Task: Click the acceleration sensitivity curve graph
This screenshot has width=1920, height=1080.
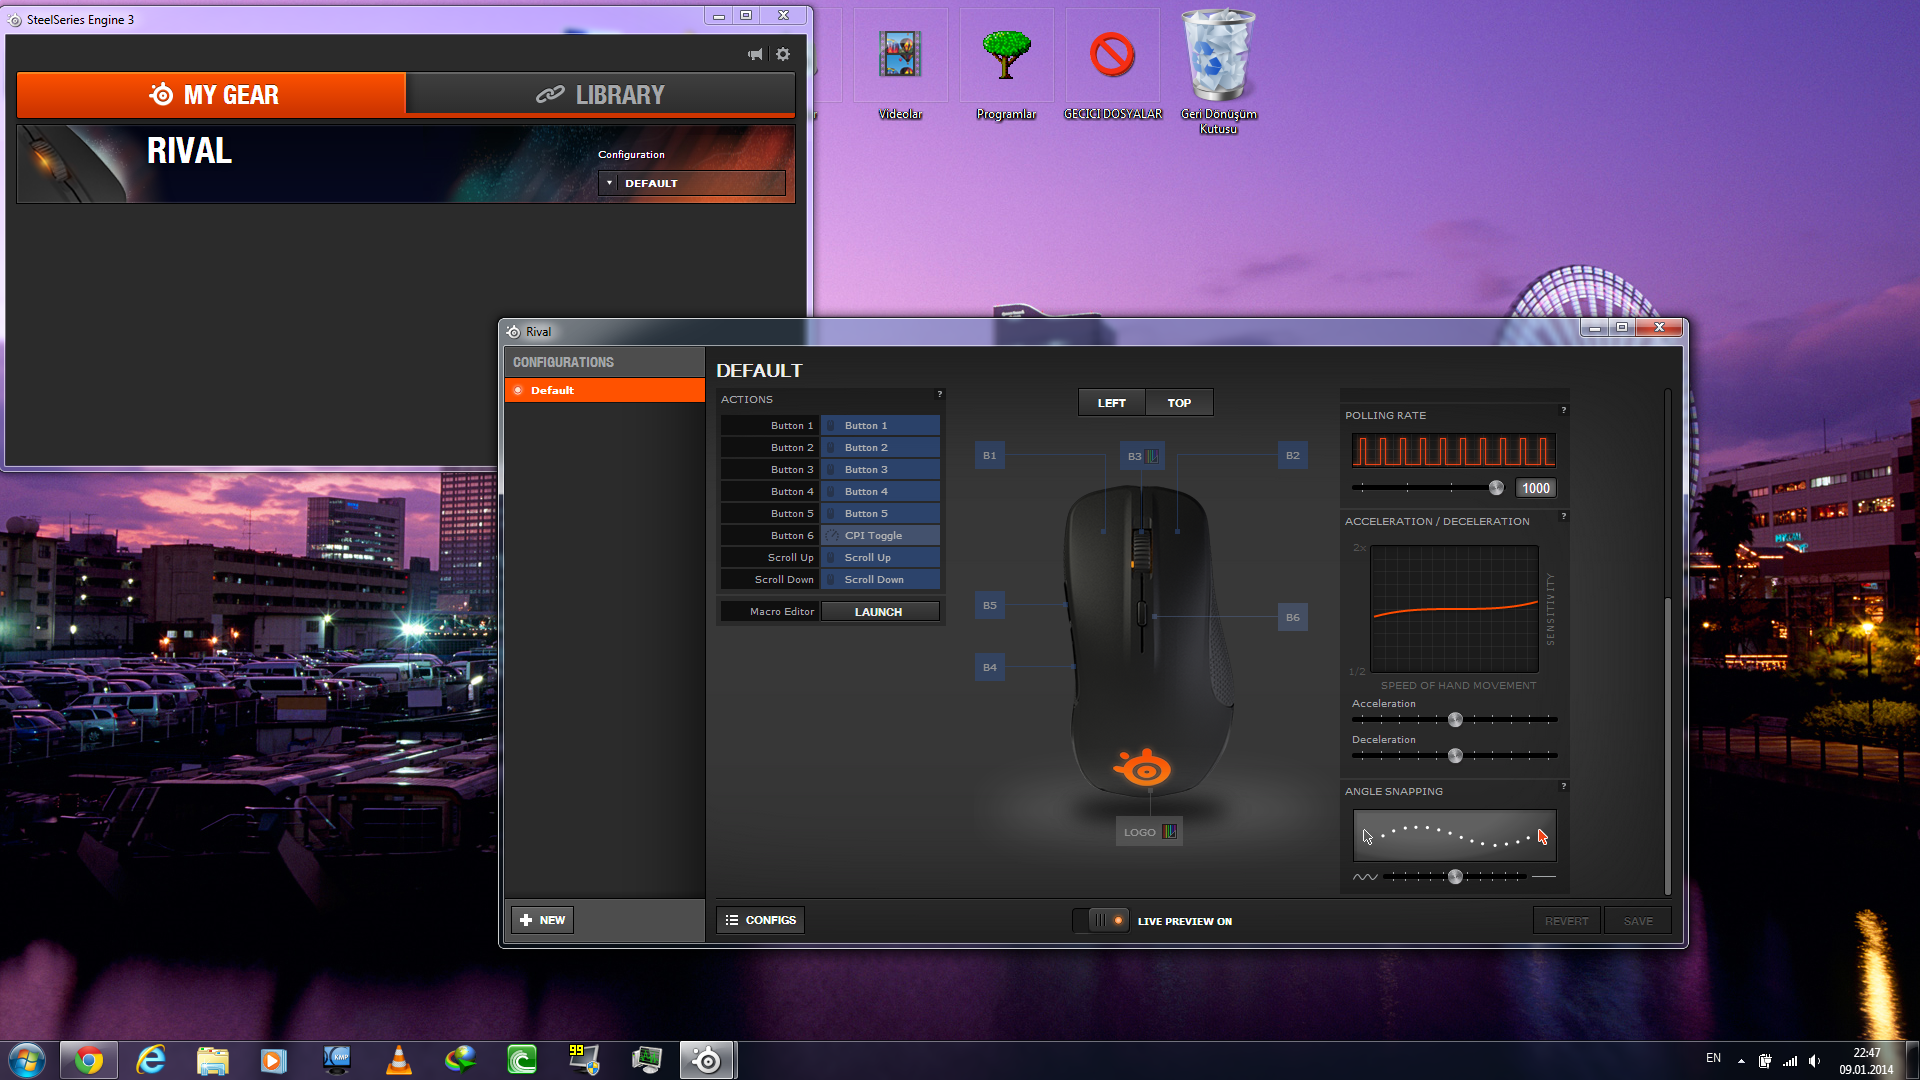Action: coord(1454,609)
